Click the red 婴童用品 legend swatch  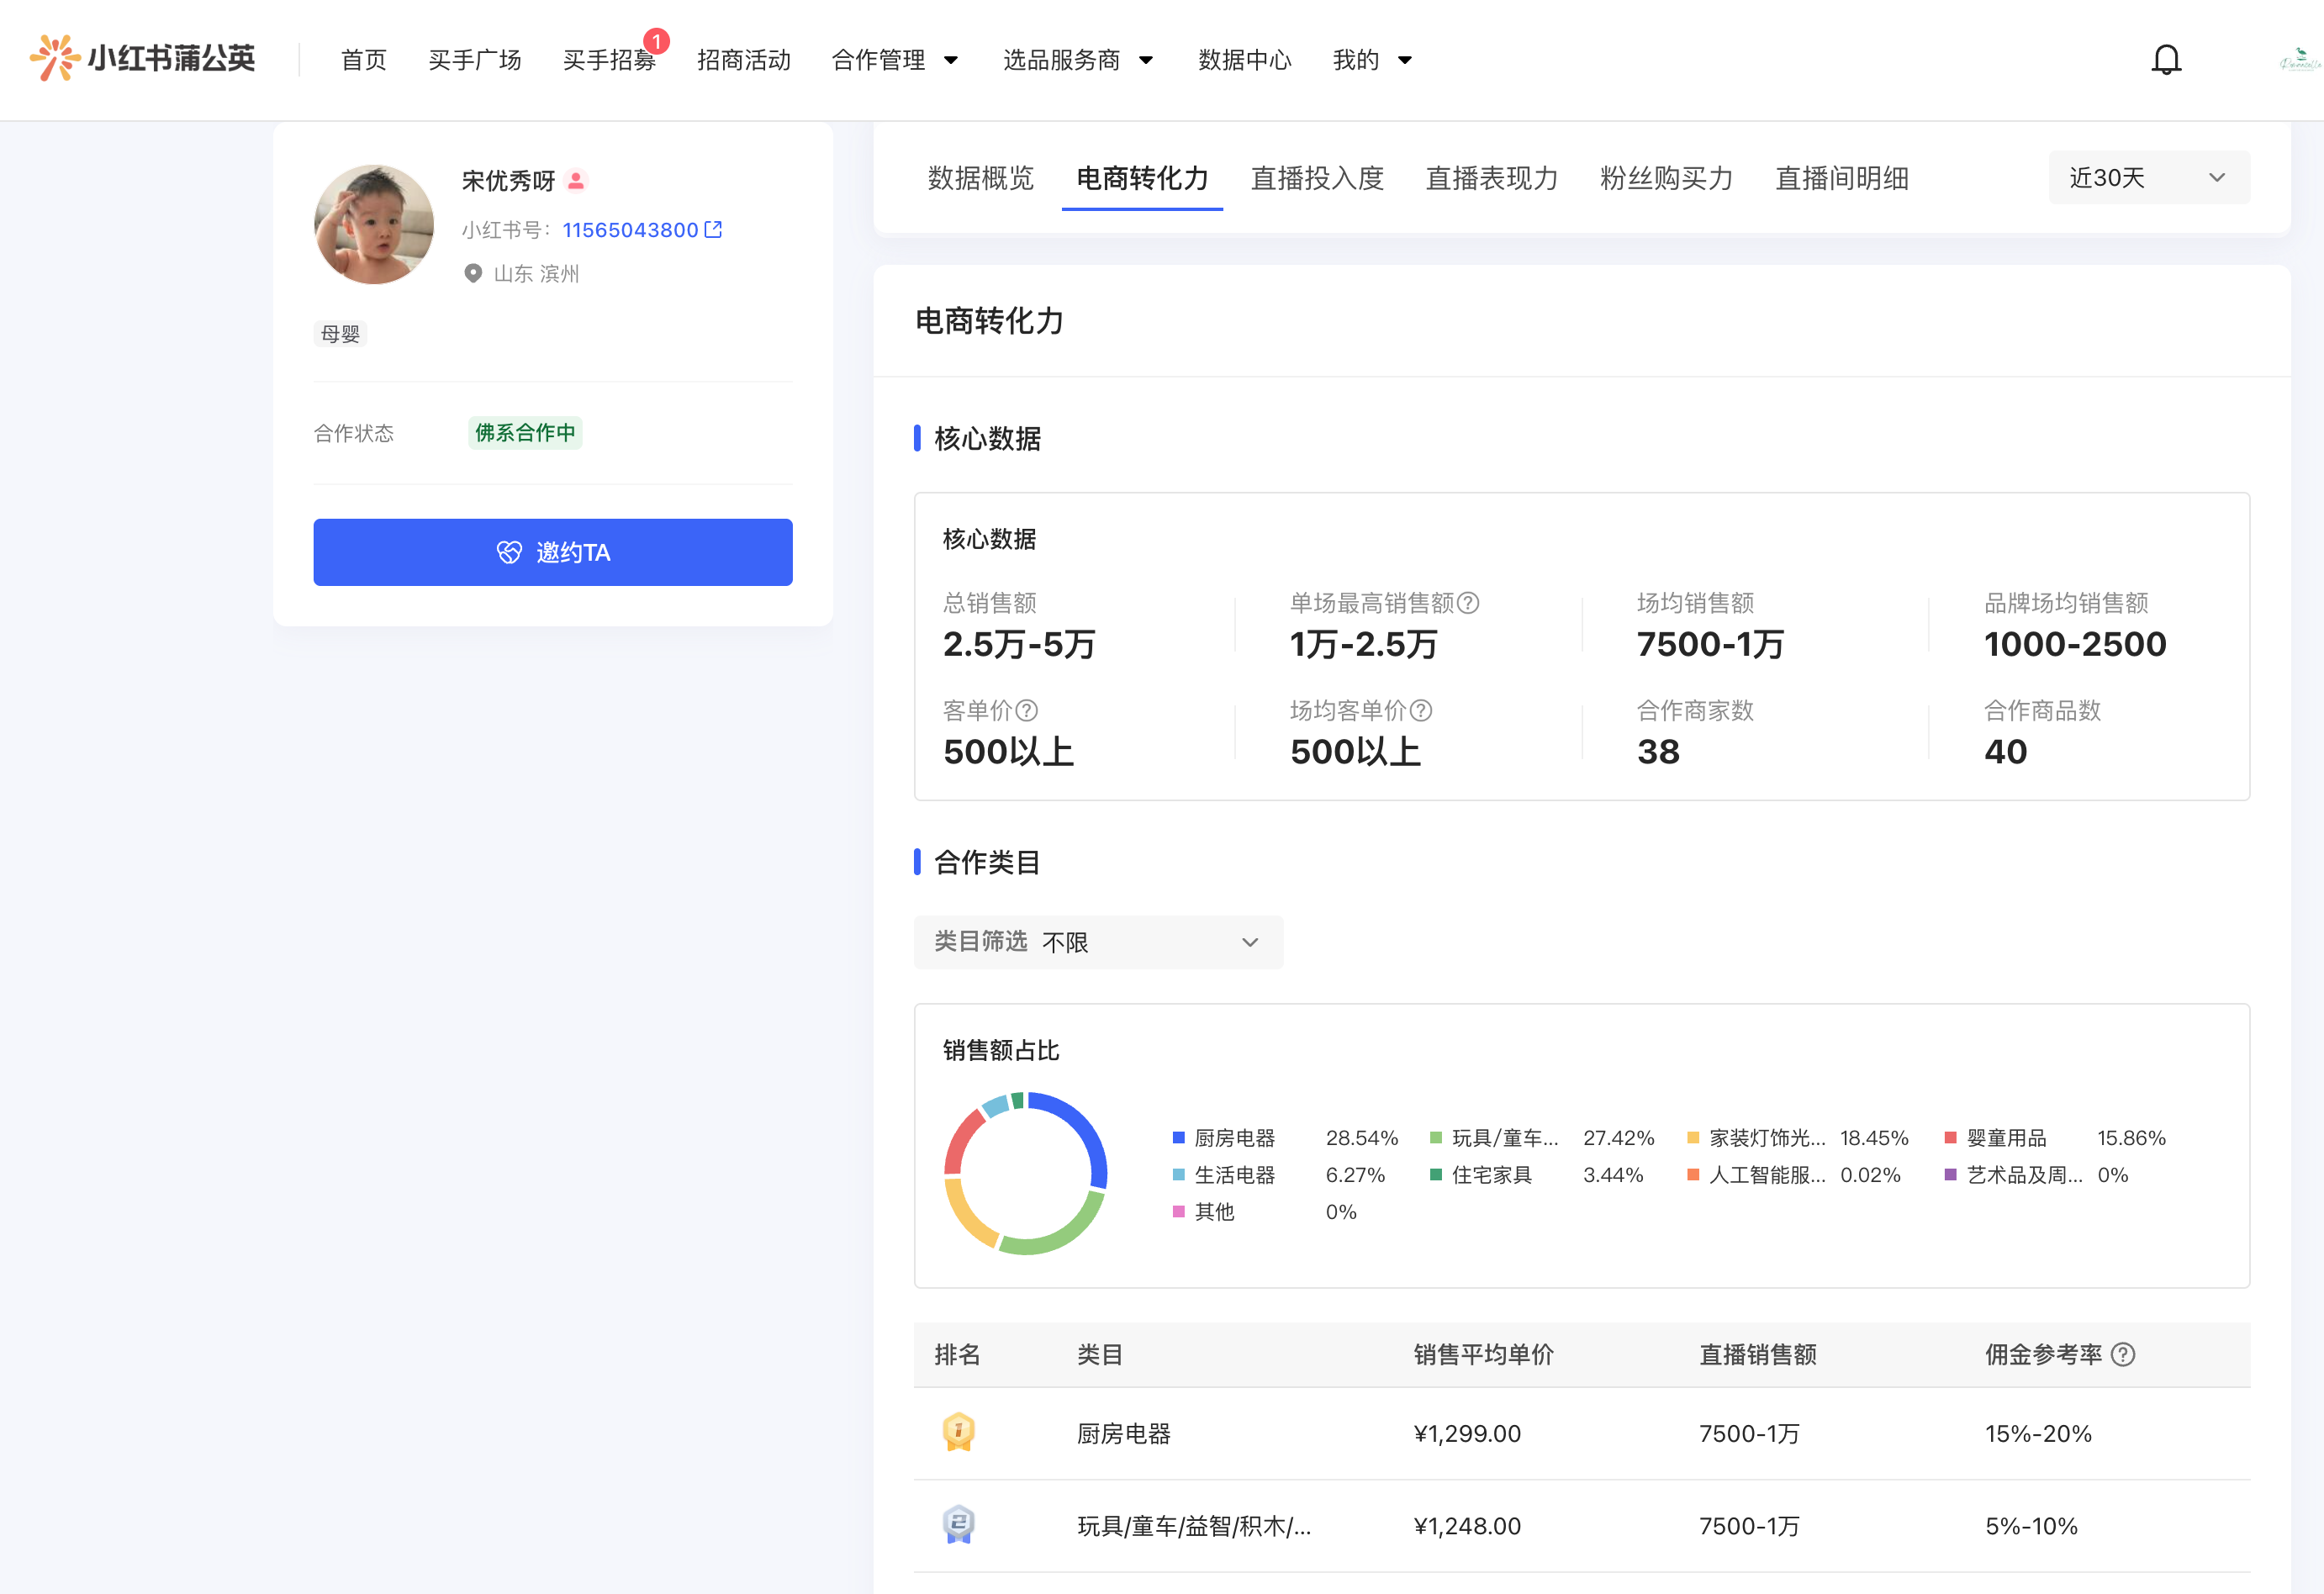coord(1950,1137)
